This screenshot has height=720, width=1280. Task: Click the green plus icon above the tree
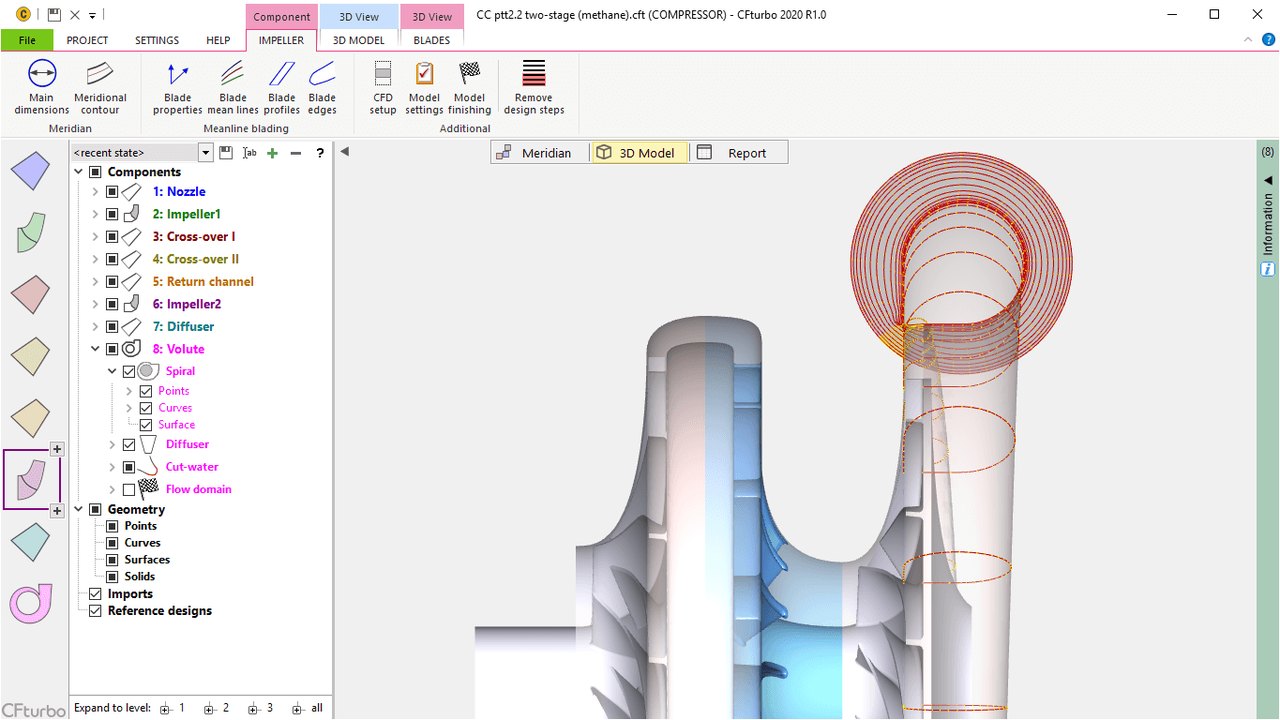[x=272, y=153]
